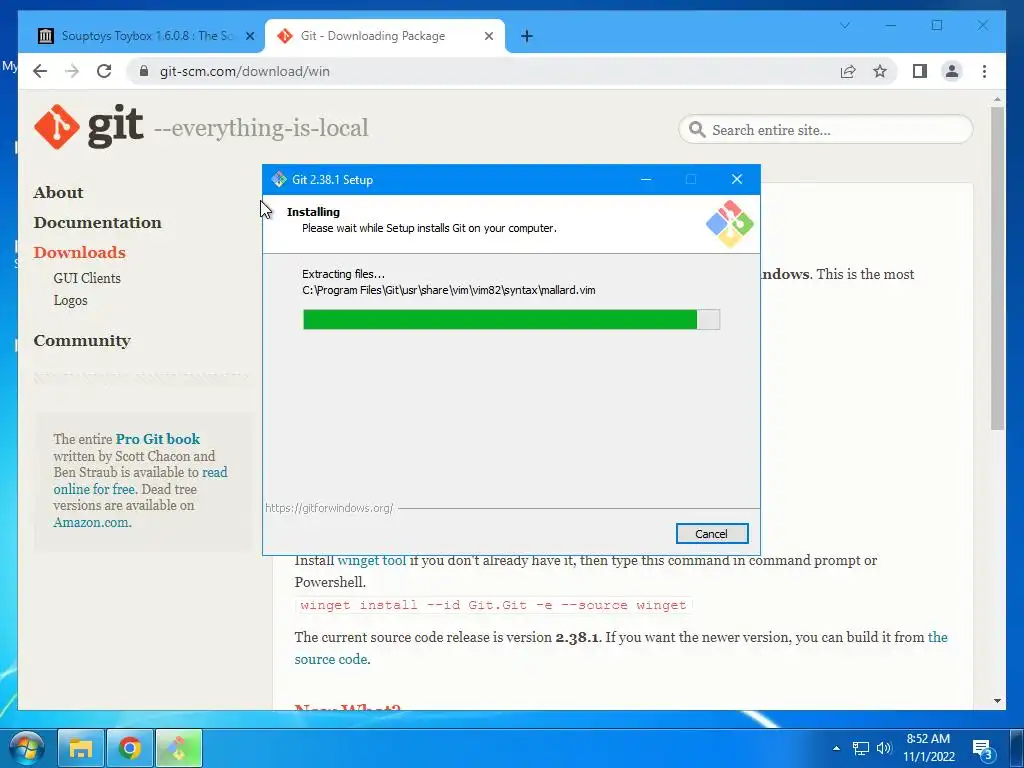Go back in Chrome
Screen dimensions: 1024x768
click(x=40, y=71)
